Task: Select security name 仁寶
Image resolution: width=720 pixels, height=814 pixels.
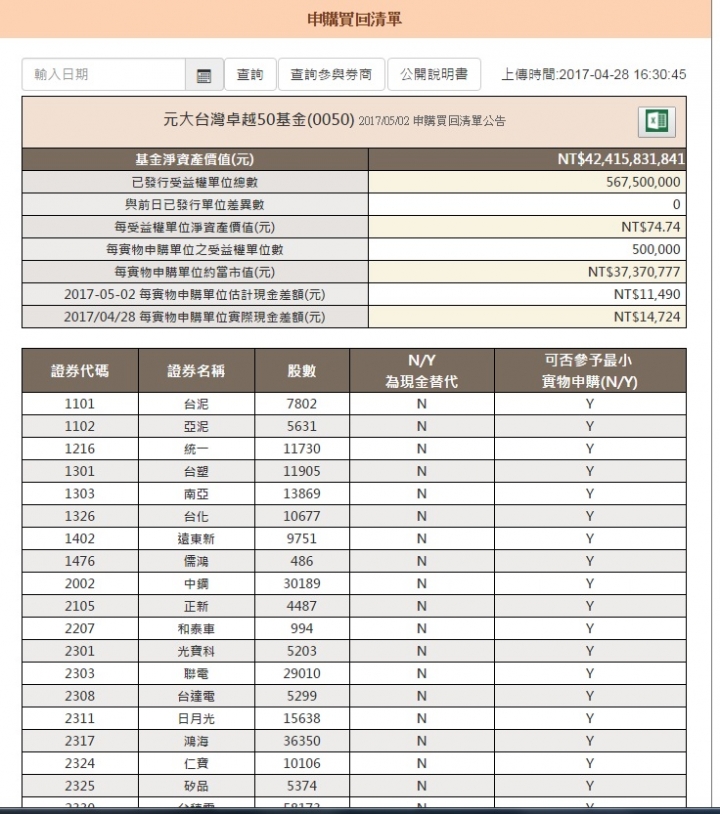Action: point(196,764)
